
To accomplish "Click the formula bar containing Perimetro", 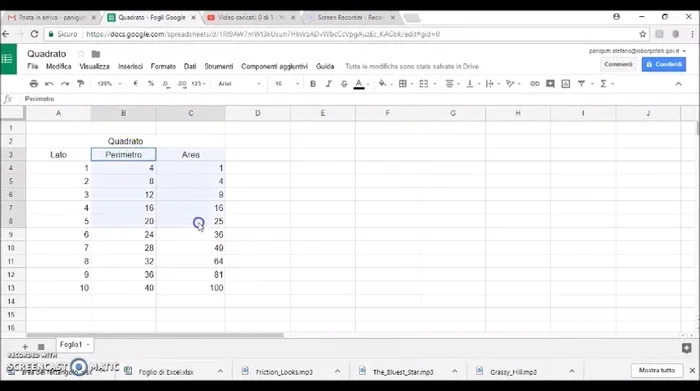I will 357,99.
